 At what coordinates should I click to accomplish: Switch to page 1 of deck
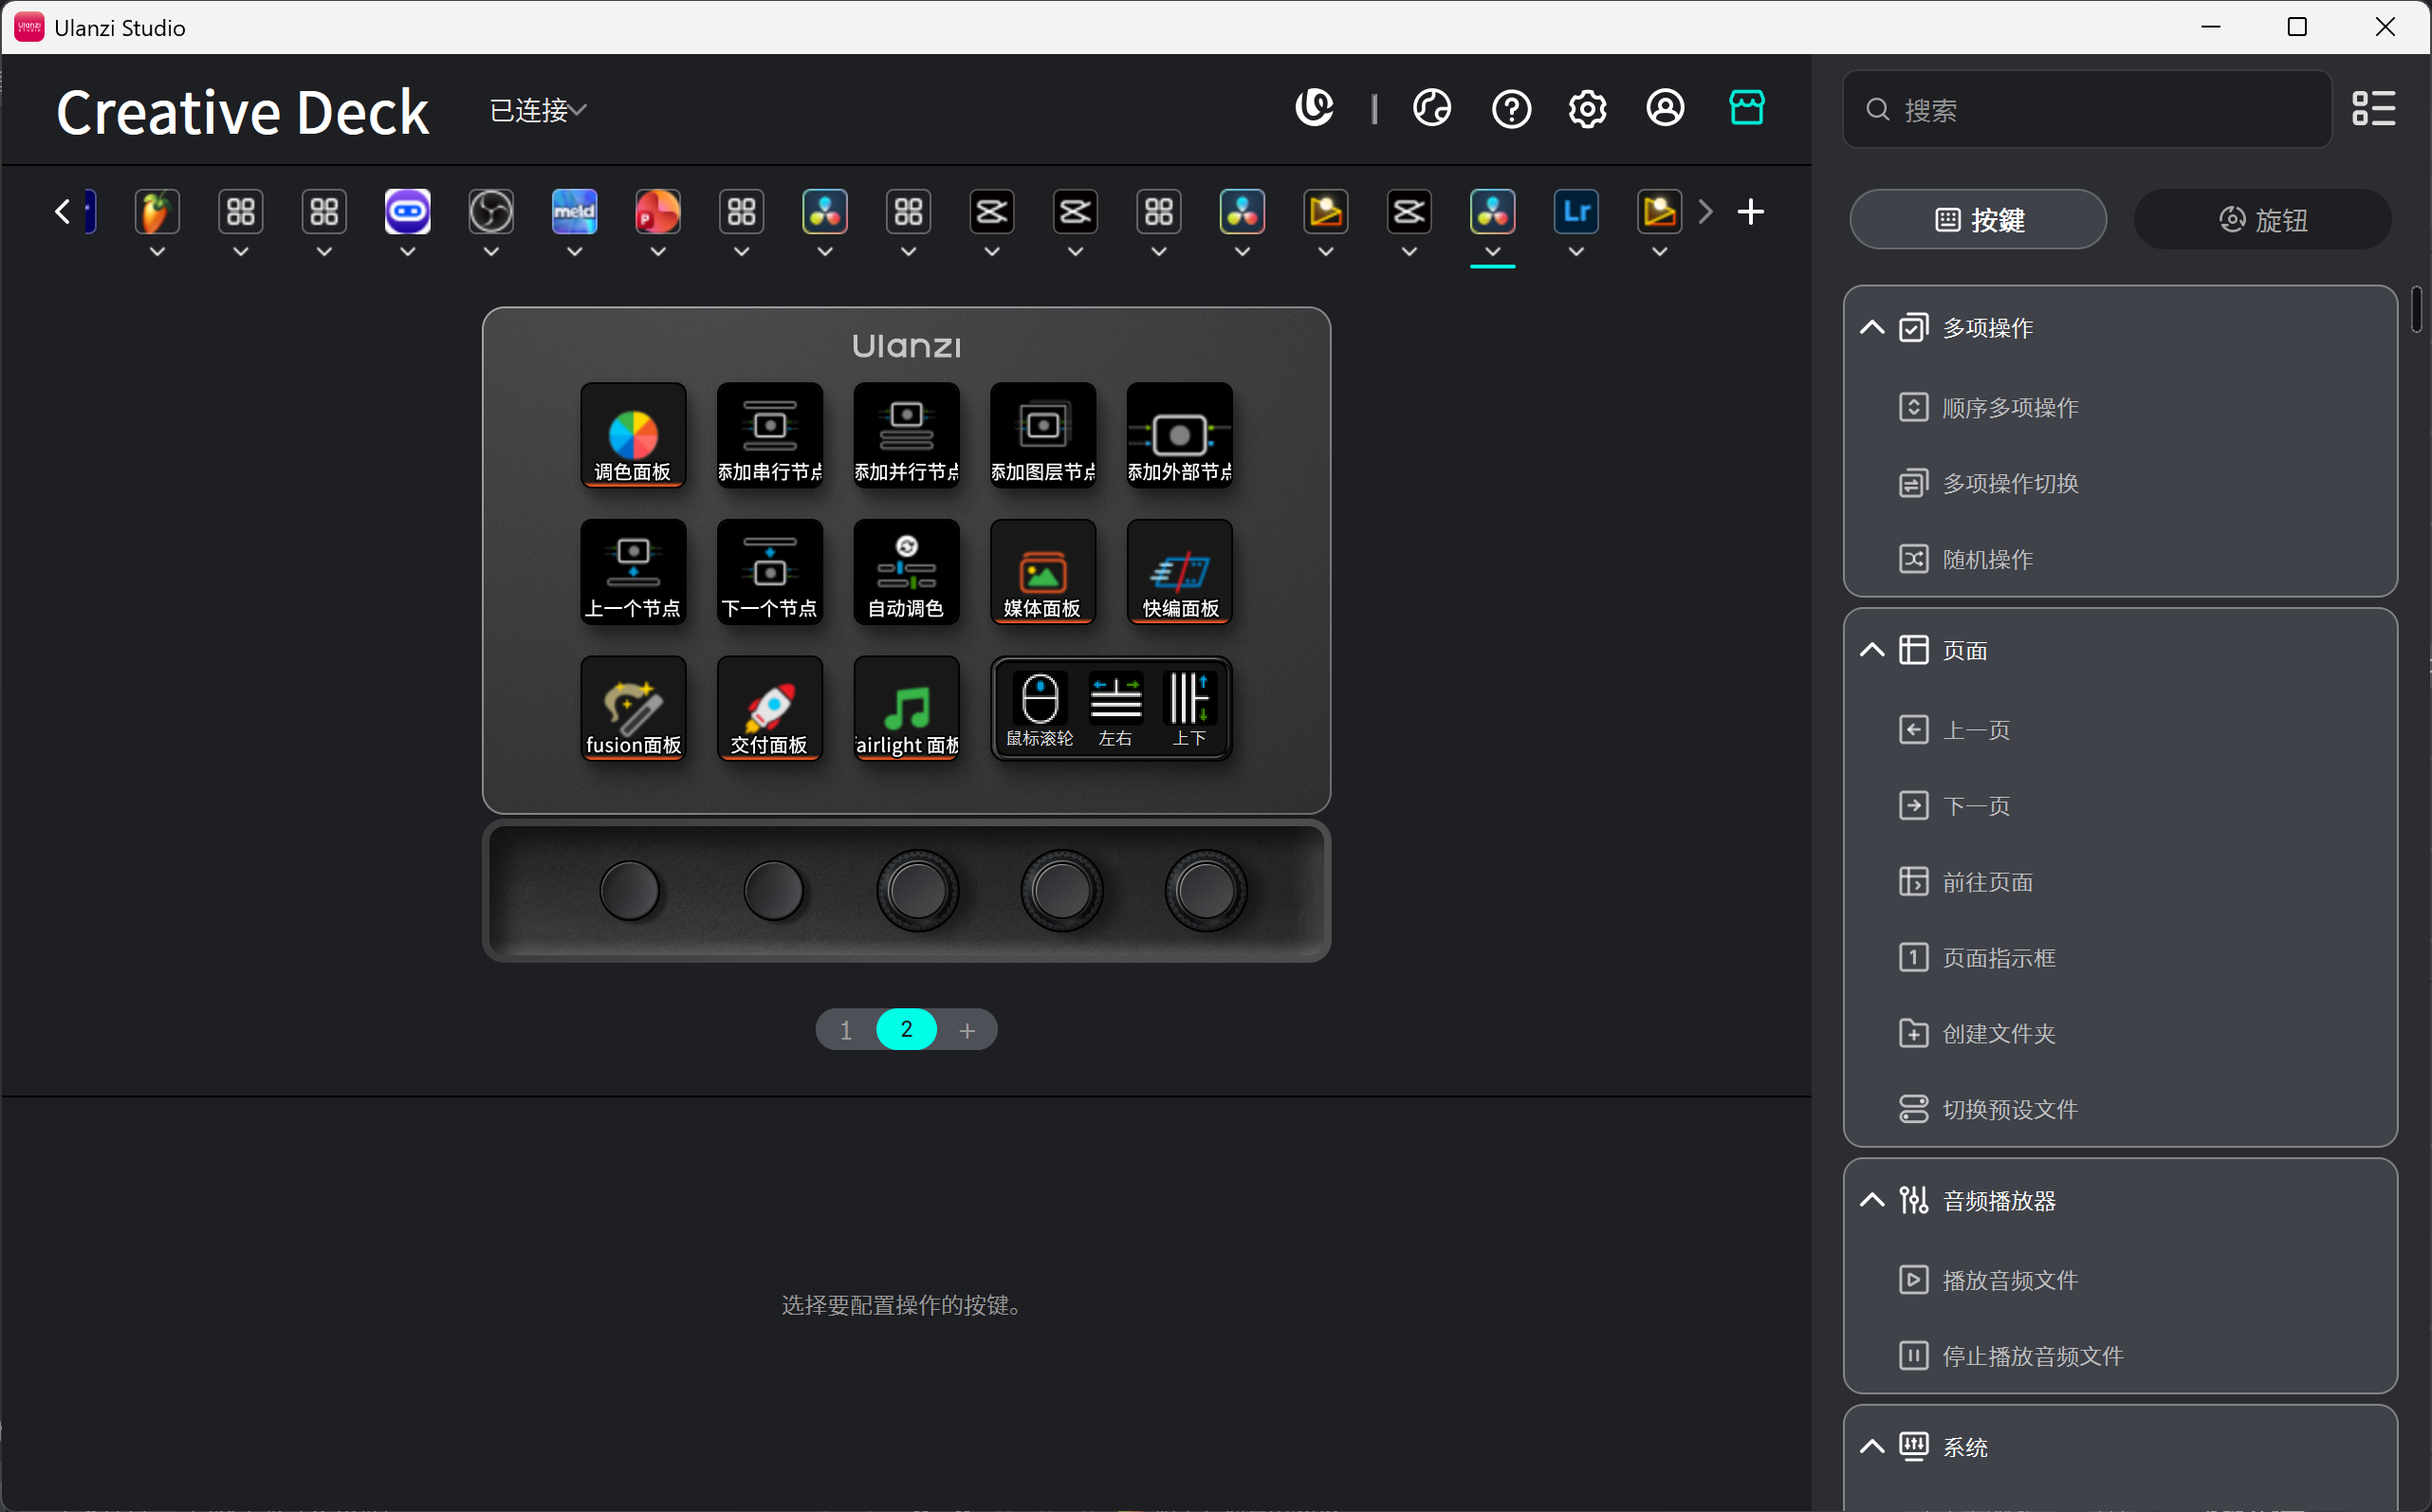(x=846, y=1029)
